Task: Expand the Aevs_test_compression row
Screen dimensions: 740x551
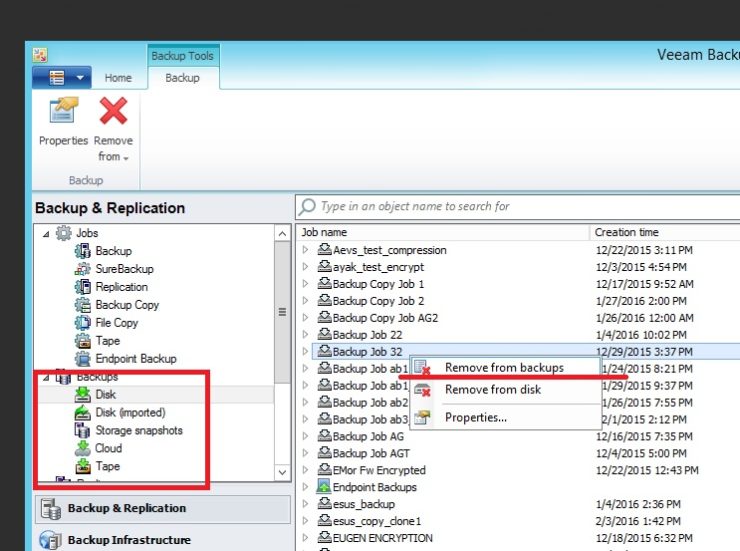Action: [x=305, y=250]
